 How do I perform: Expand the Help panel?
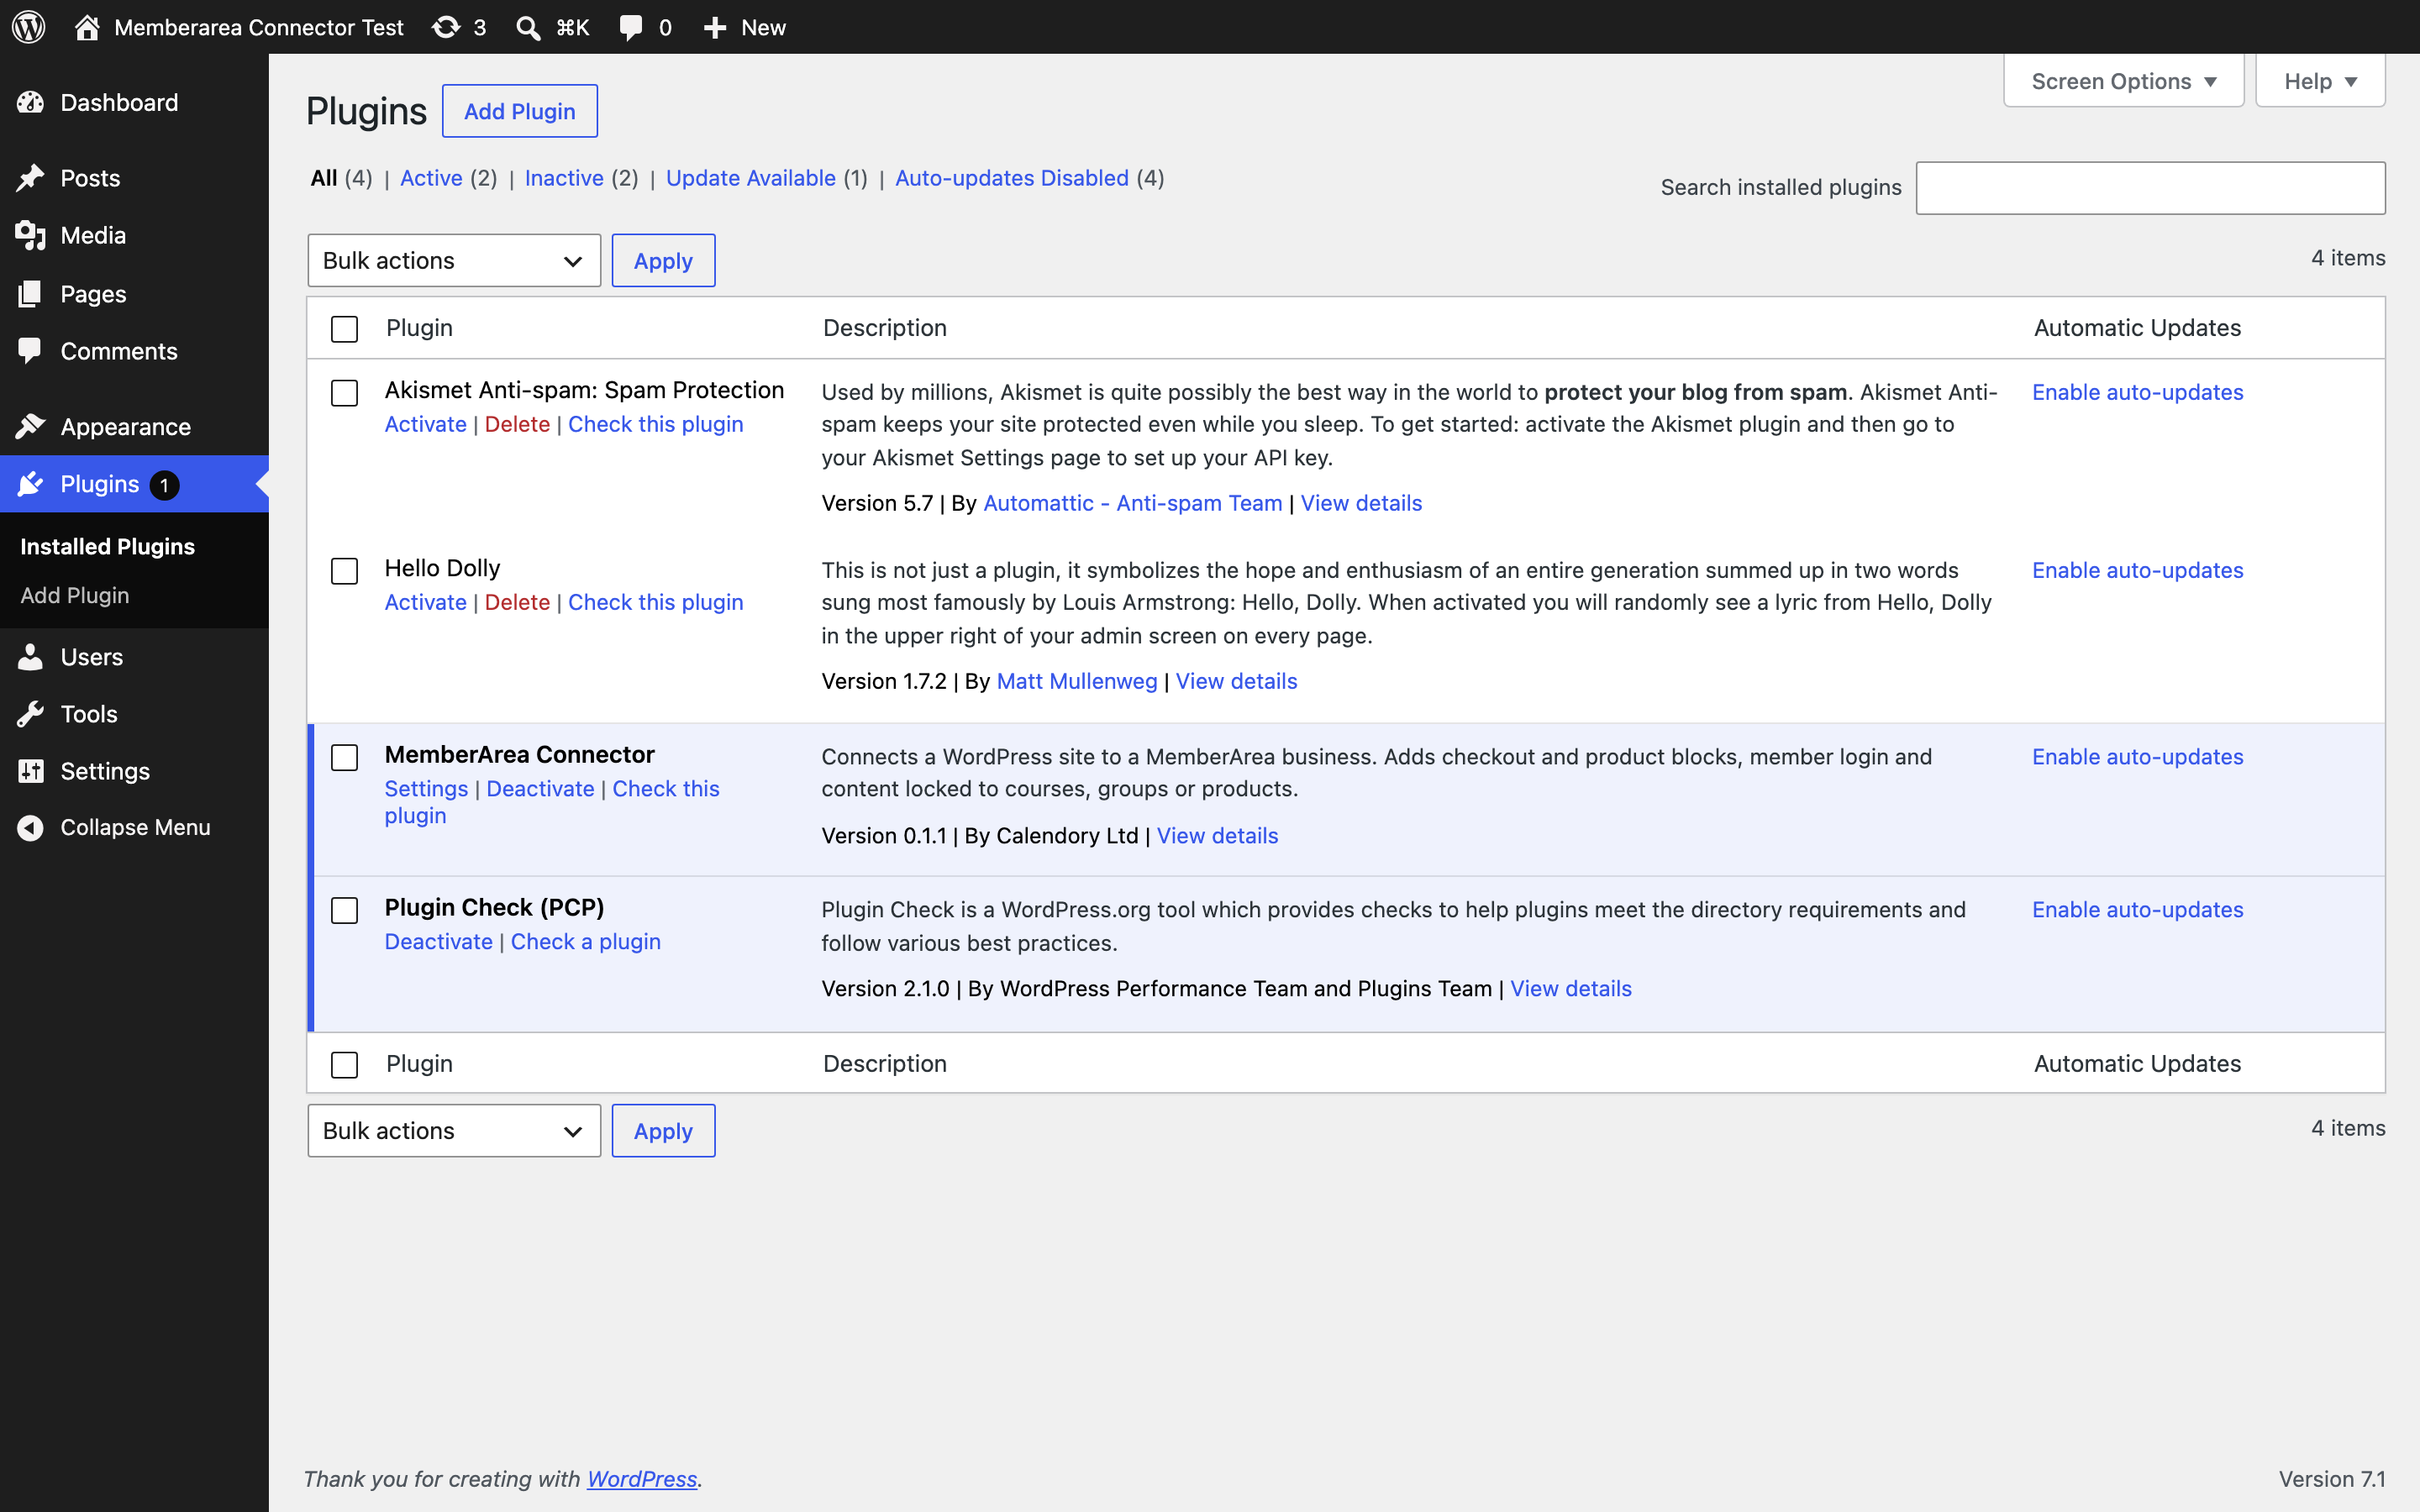pos(2320,81)
